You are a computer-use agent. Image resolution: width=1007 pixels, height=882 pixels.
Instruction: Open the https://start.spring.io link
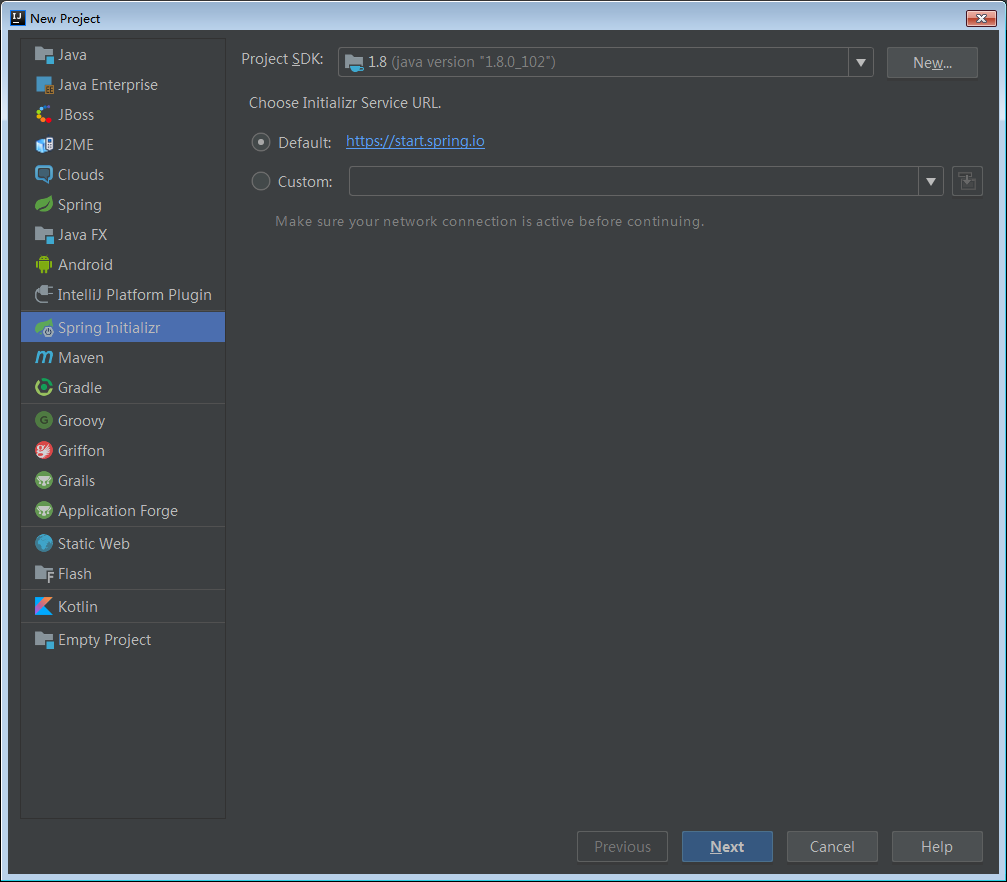[x=415, y=141]
